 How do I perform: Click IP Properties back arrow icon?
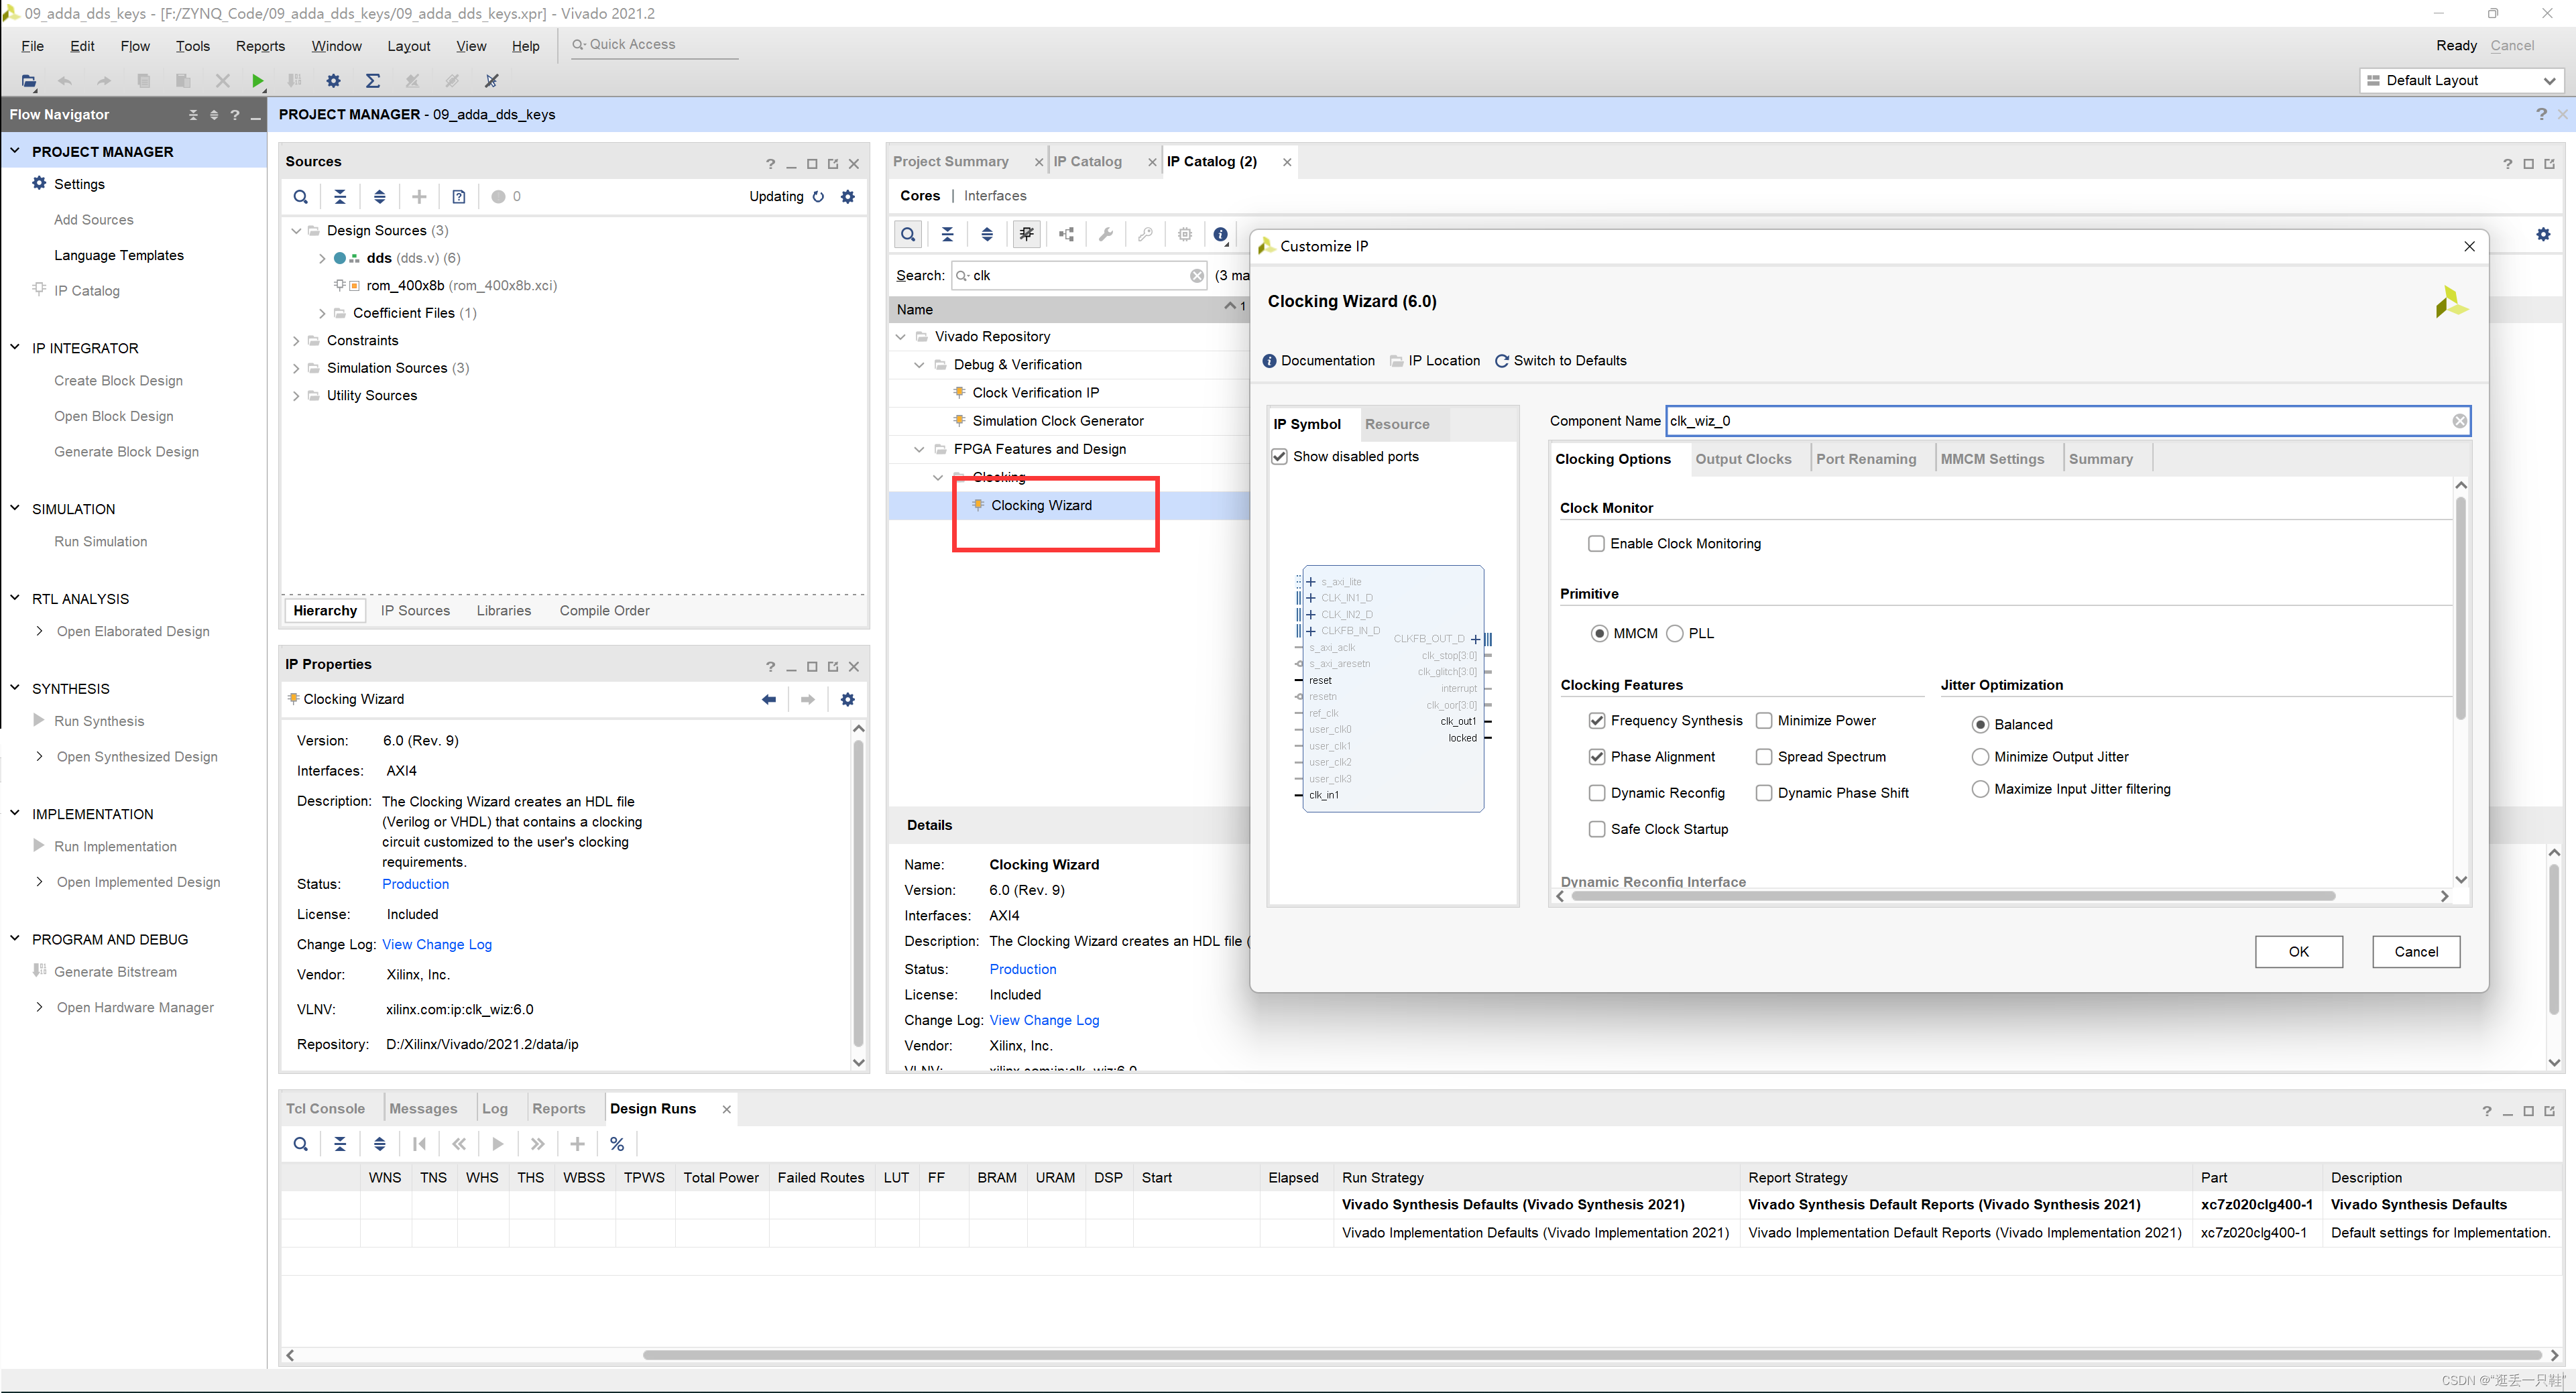(x=768, y=699)
